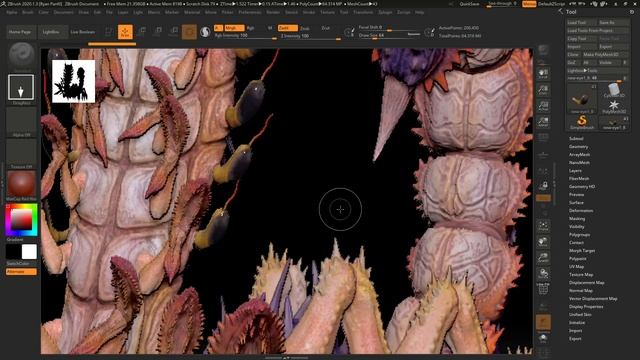
Task: Open the Texture Off slot
Action: coord(21,152)
